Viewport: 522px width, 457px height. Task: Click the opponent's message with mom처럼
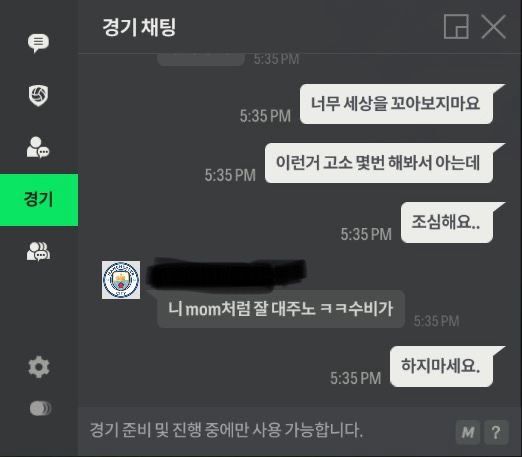coord(281,309)
